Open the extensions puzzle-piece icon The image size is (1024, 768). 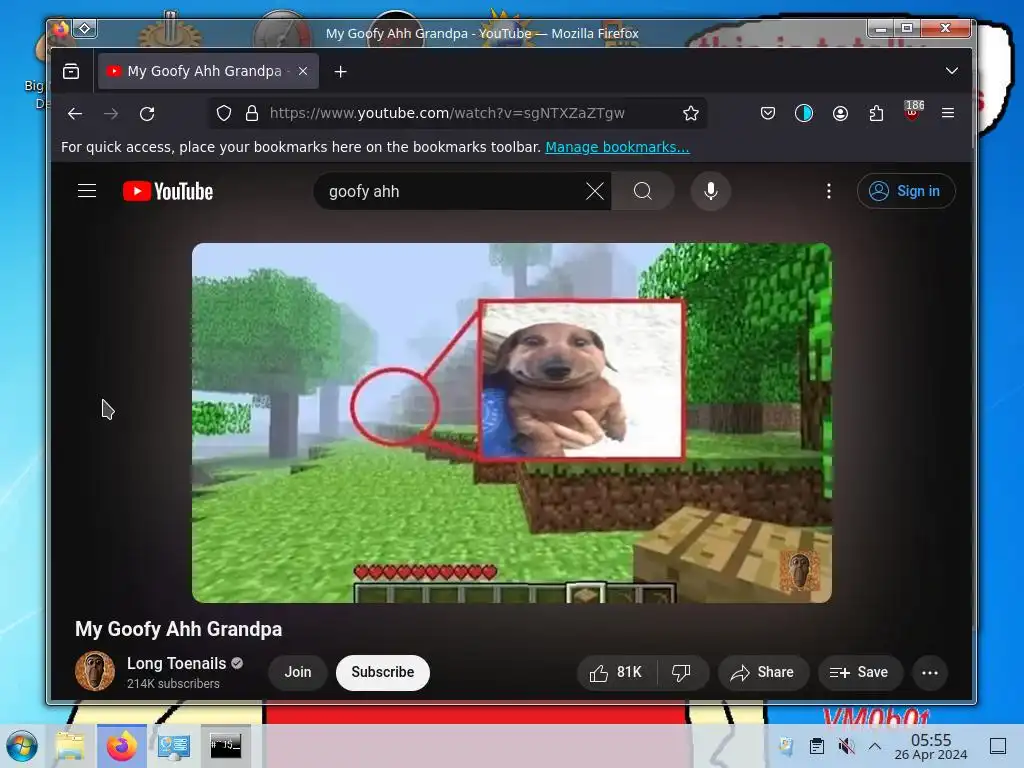click(x=876, y=114)
